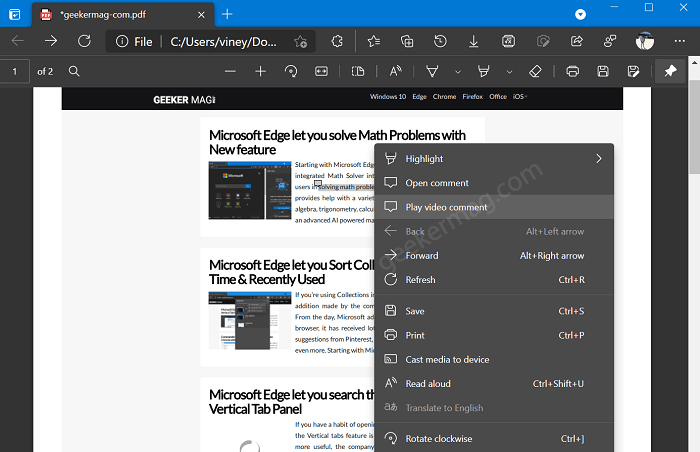Expand the Highlight submenu in context menu
The height and width of the screenshot is (452, 700).
[x=494, y=159]
